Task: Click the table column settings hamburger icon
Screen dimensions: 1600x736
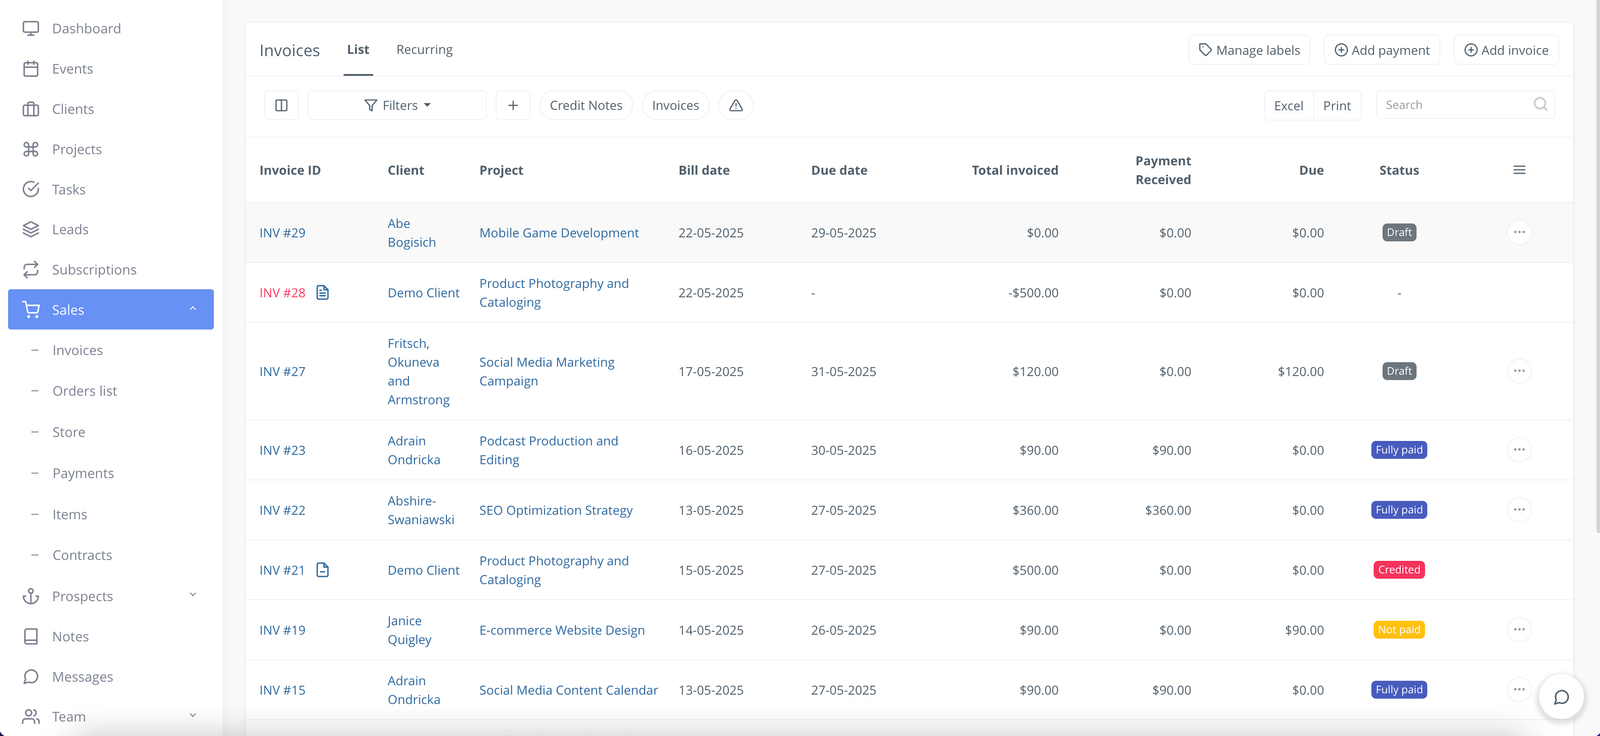Action: (1519, 170)
